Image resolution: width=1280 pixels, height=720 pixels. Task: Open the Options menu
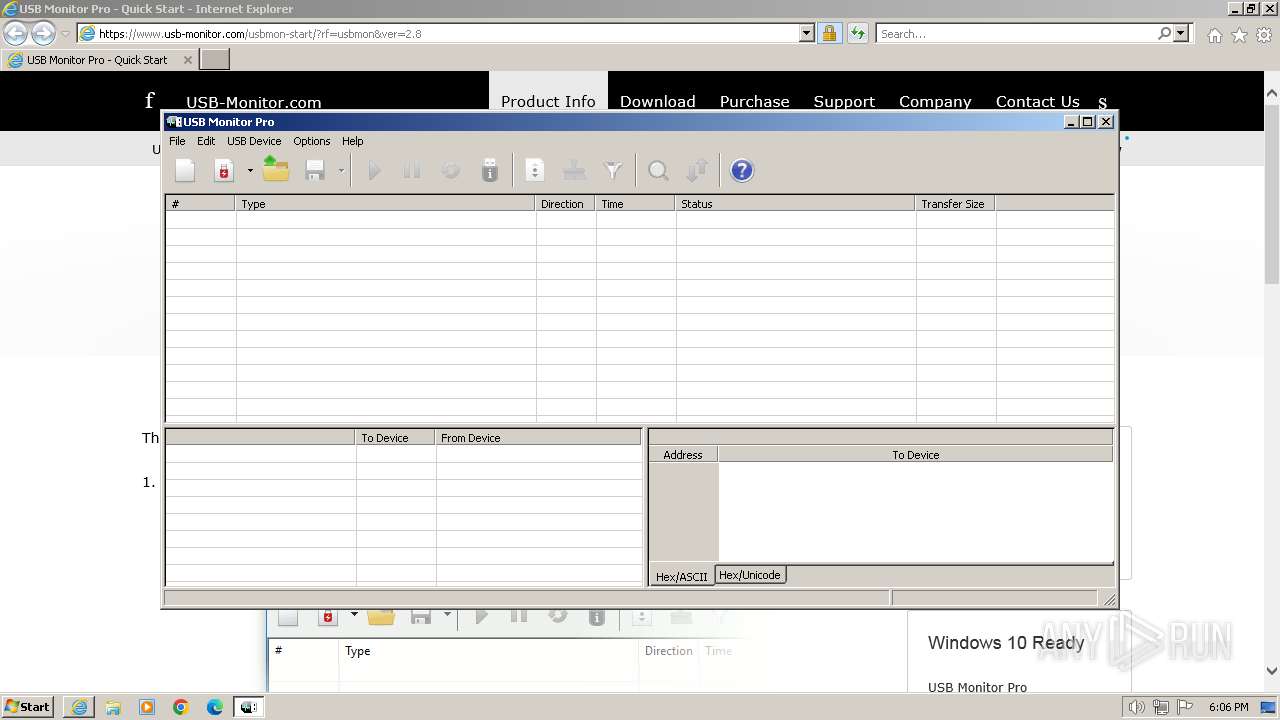(x=312, y=141)
